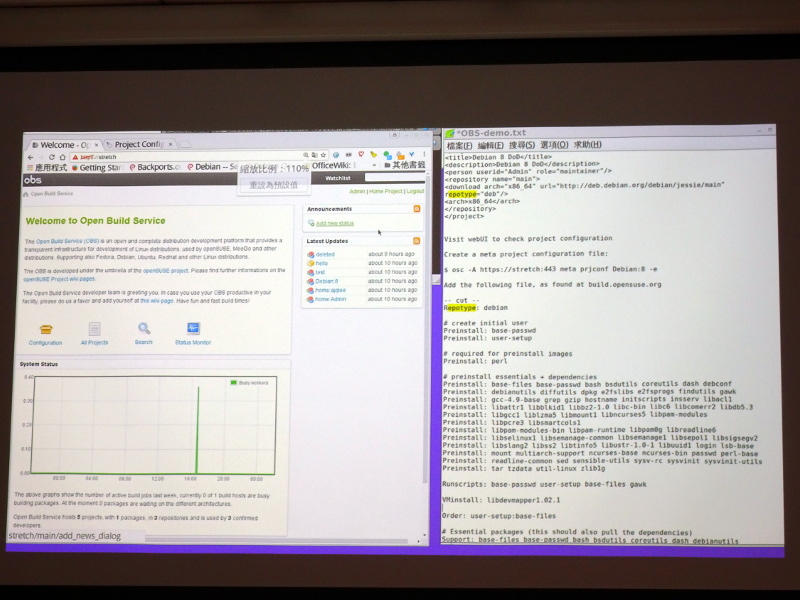This screenshot has height=600, width=800.
Task: Open home:Admin in Latest Updates
Action: click(331, 299)
